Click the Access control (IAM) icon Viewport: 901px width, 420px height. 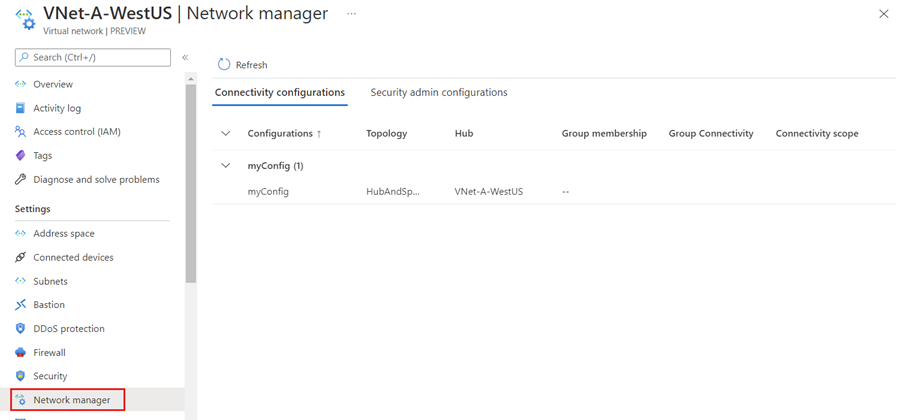click(x=21, y=132)
